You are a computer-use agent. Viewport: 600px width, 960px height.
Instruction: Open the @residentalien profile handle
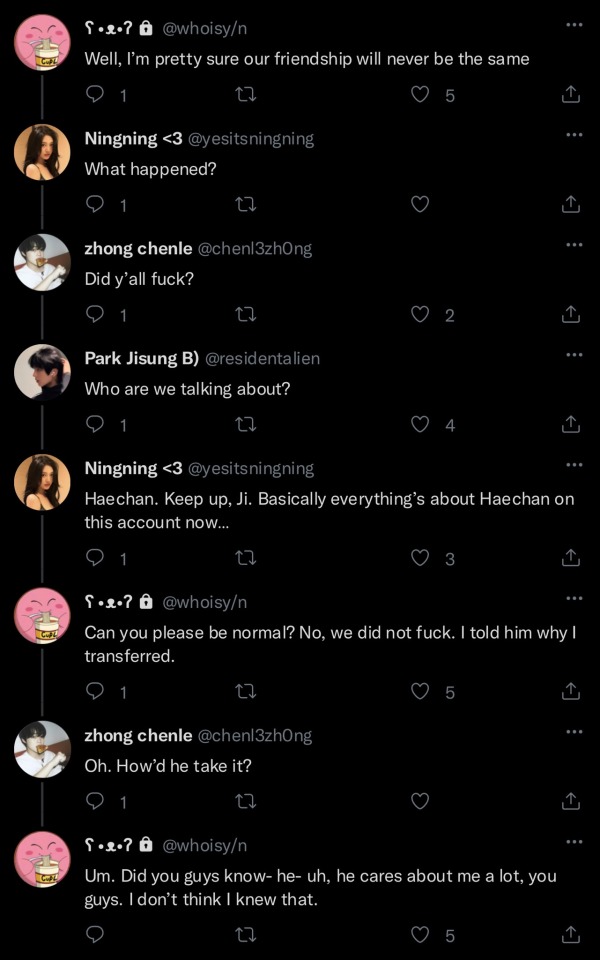click(x=262, y=358)
